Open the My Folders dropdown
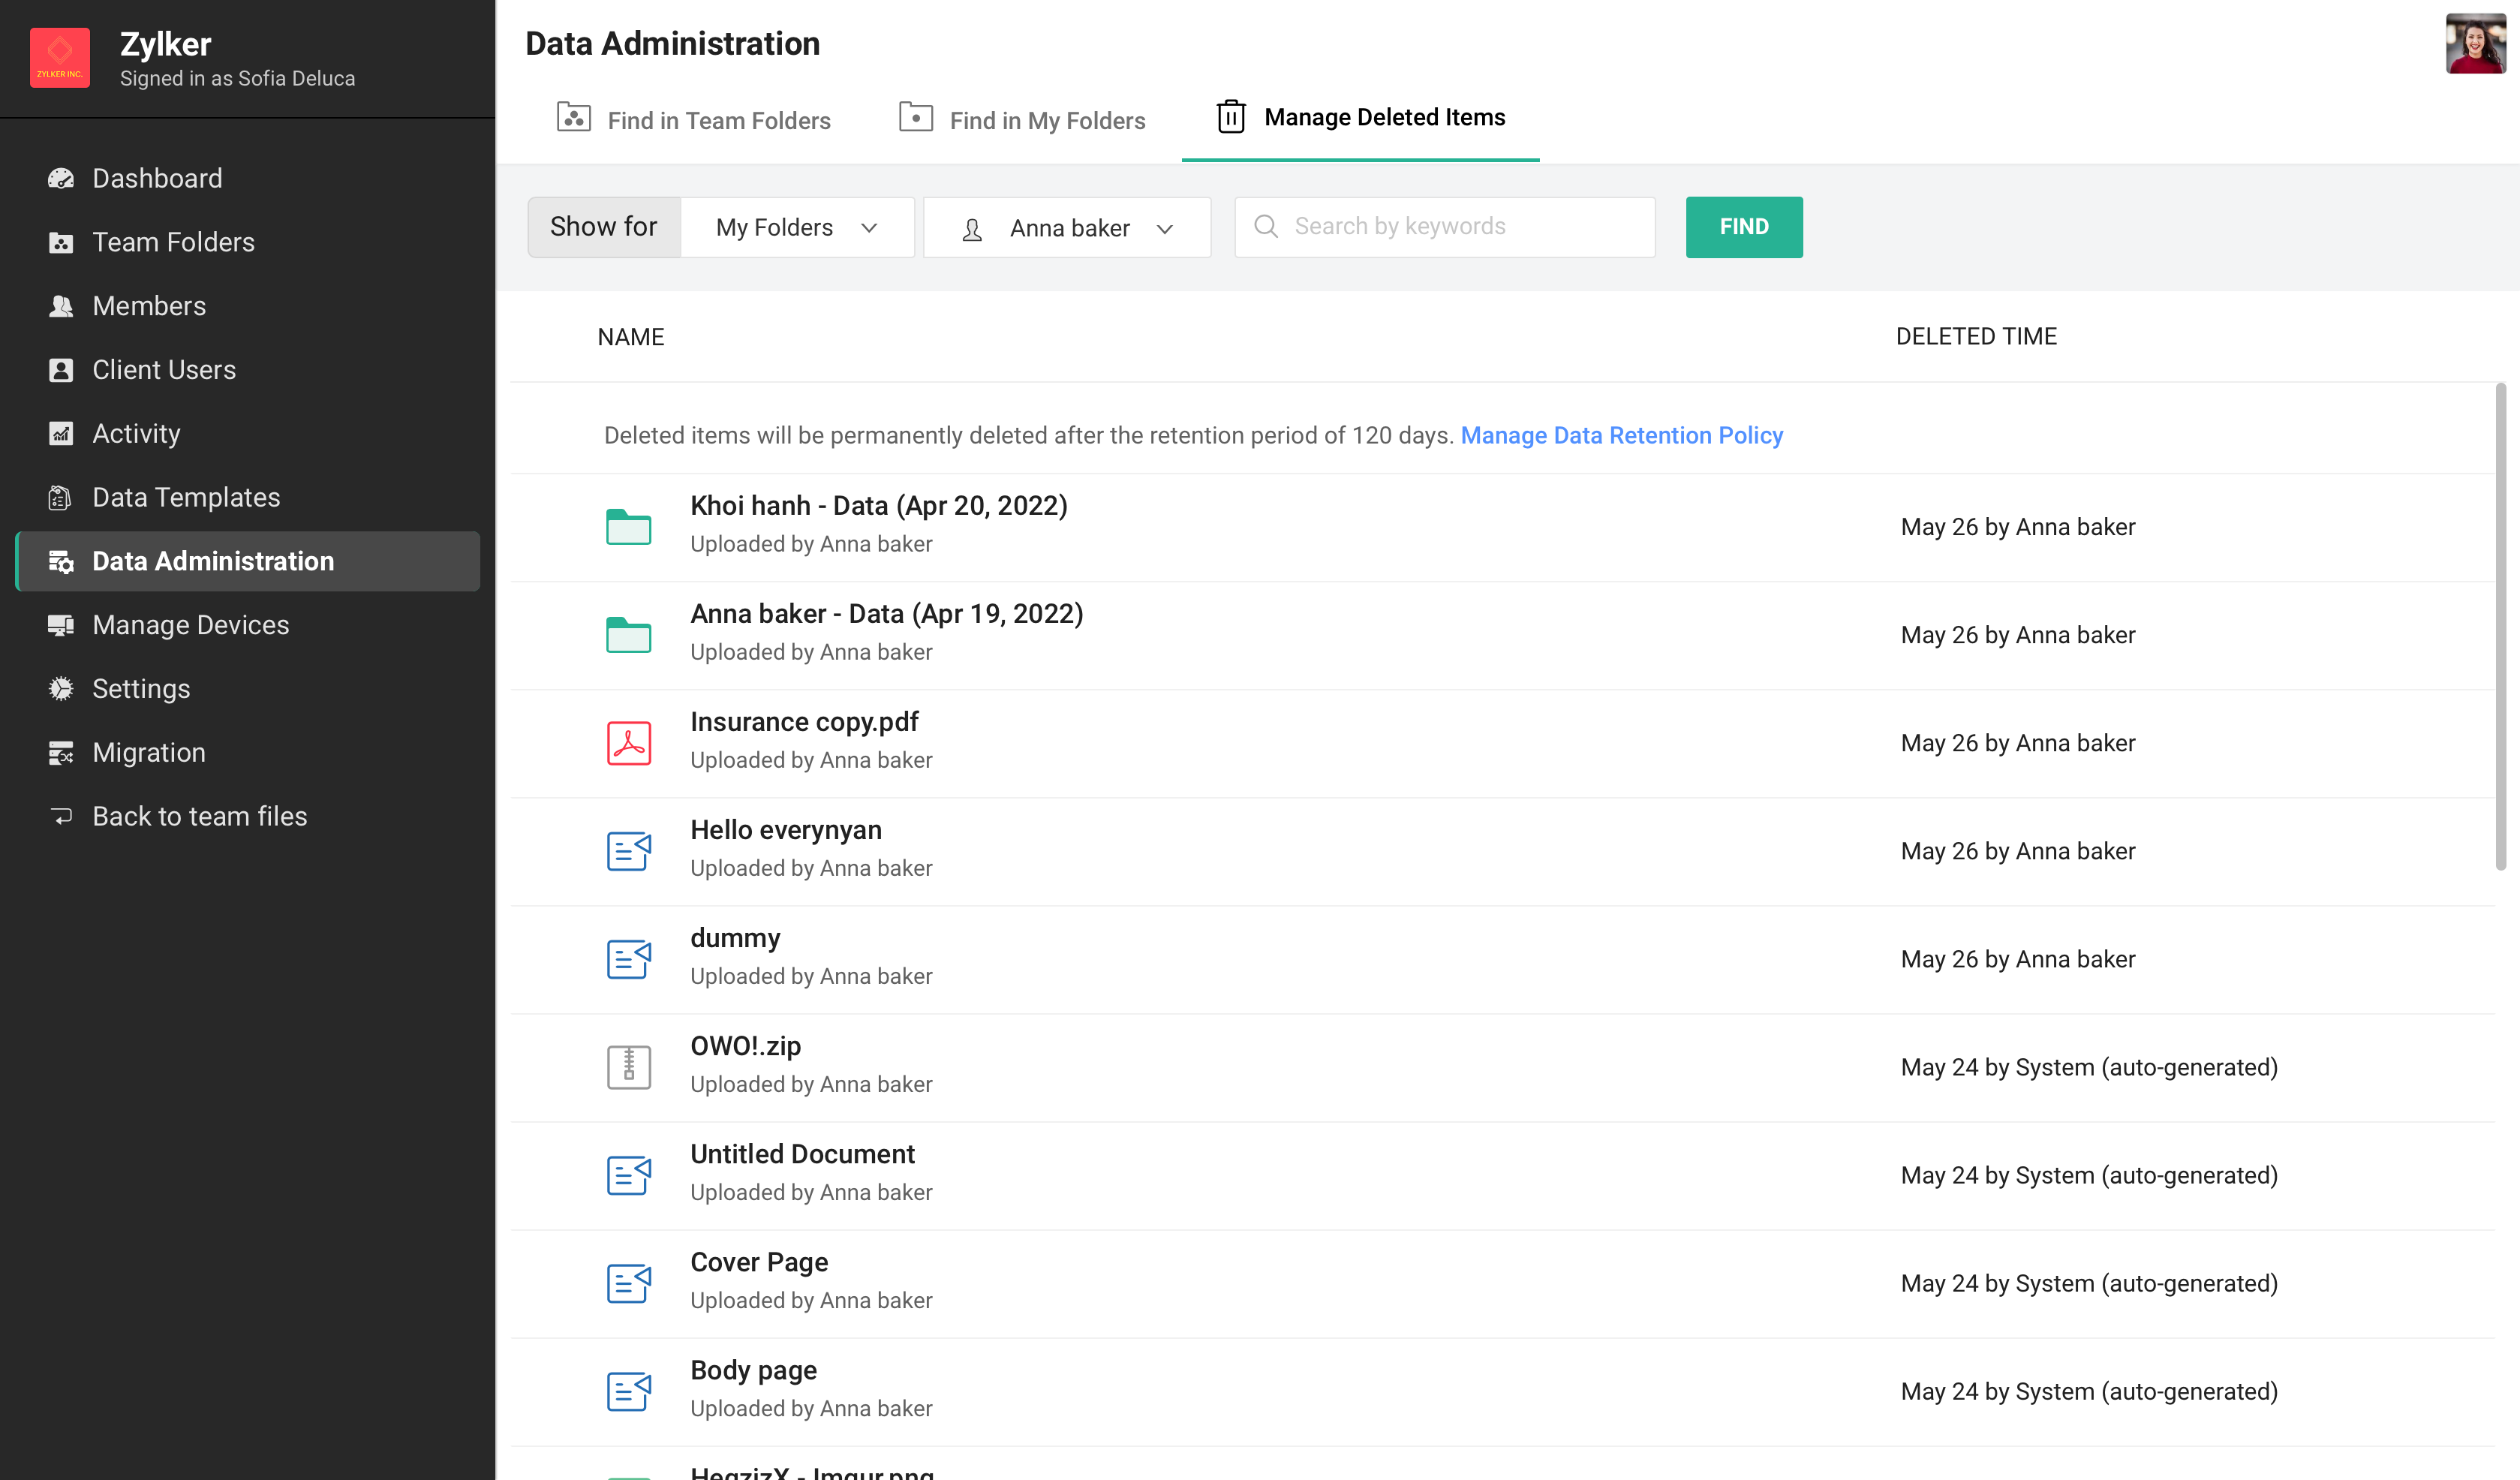Image resolution: width=2520 pixels, height=1480 pixels. (797, 228)
